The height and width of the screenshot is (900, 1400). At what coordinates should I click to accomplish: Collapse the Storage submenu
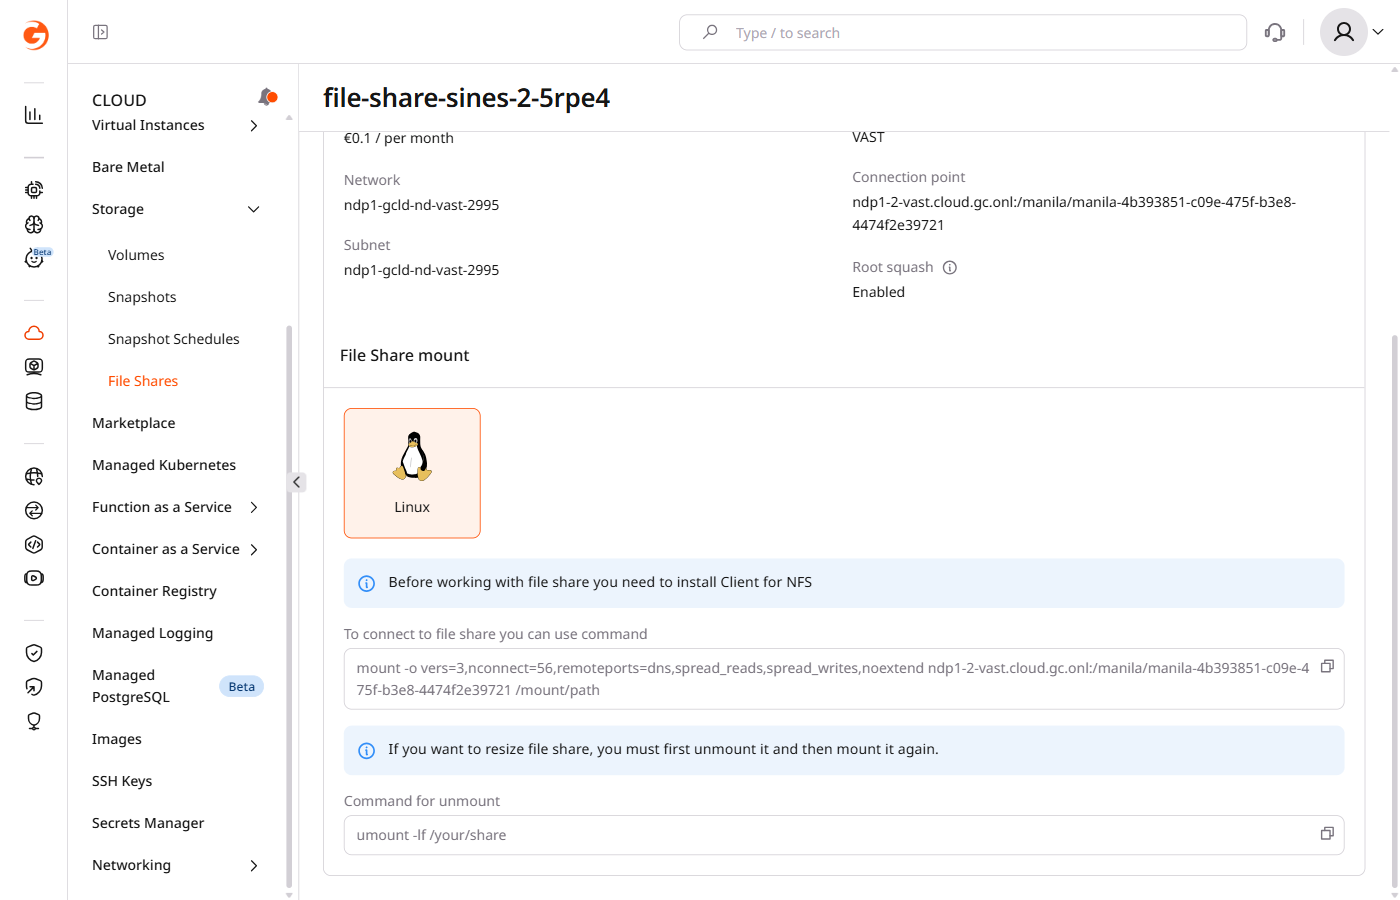(254, 209)
